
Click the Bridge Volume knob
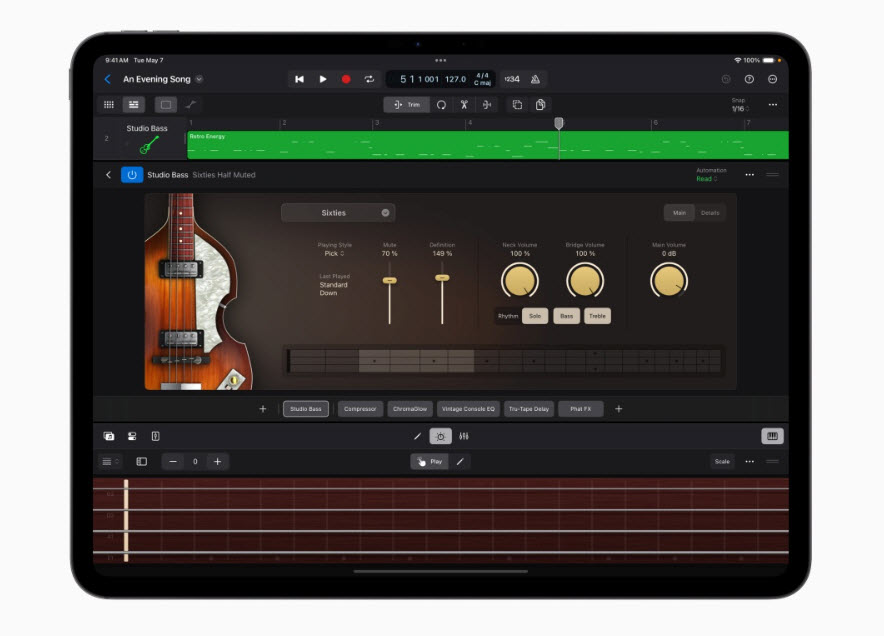(x=585, y=281)
